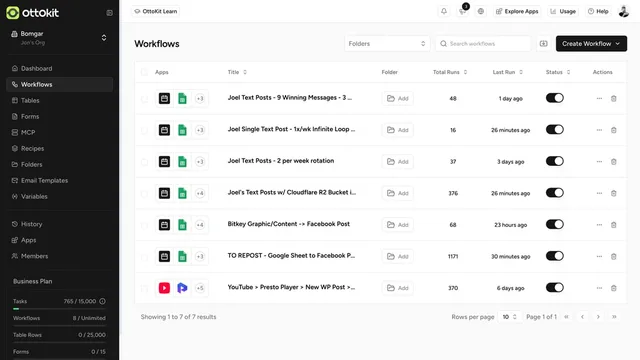Disable the Joel Text Posts - 9 Winning Messages workflow
Viewport: 640px width, 360px height.
coord(555,98)
